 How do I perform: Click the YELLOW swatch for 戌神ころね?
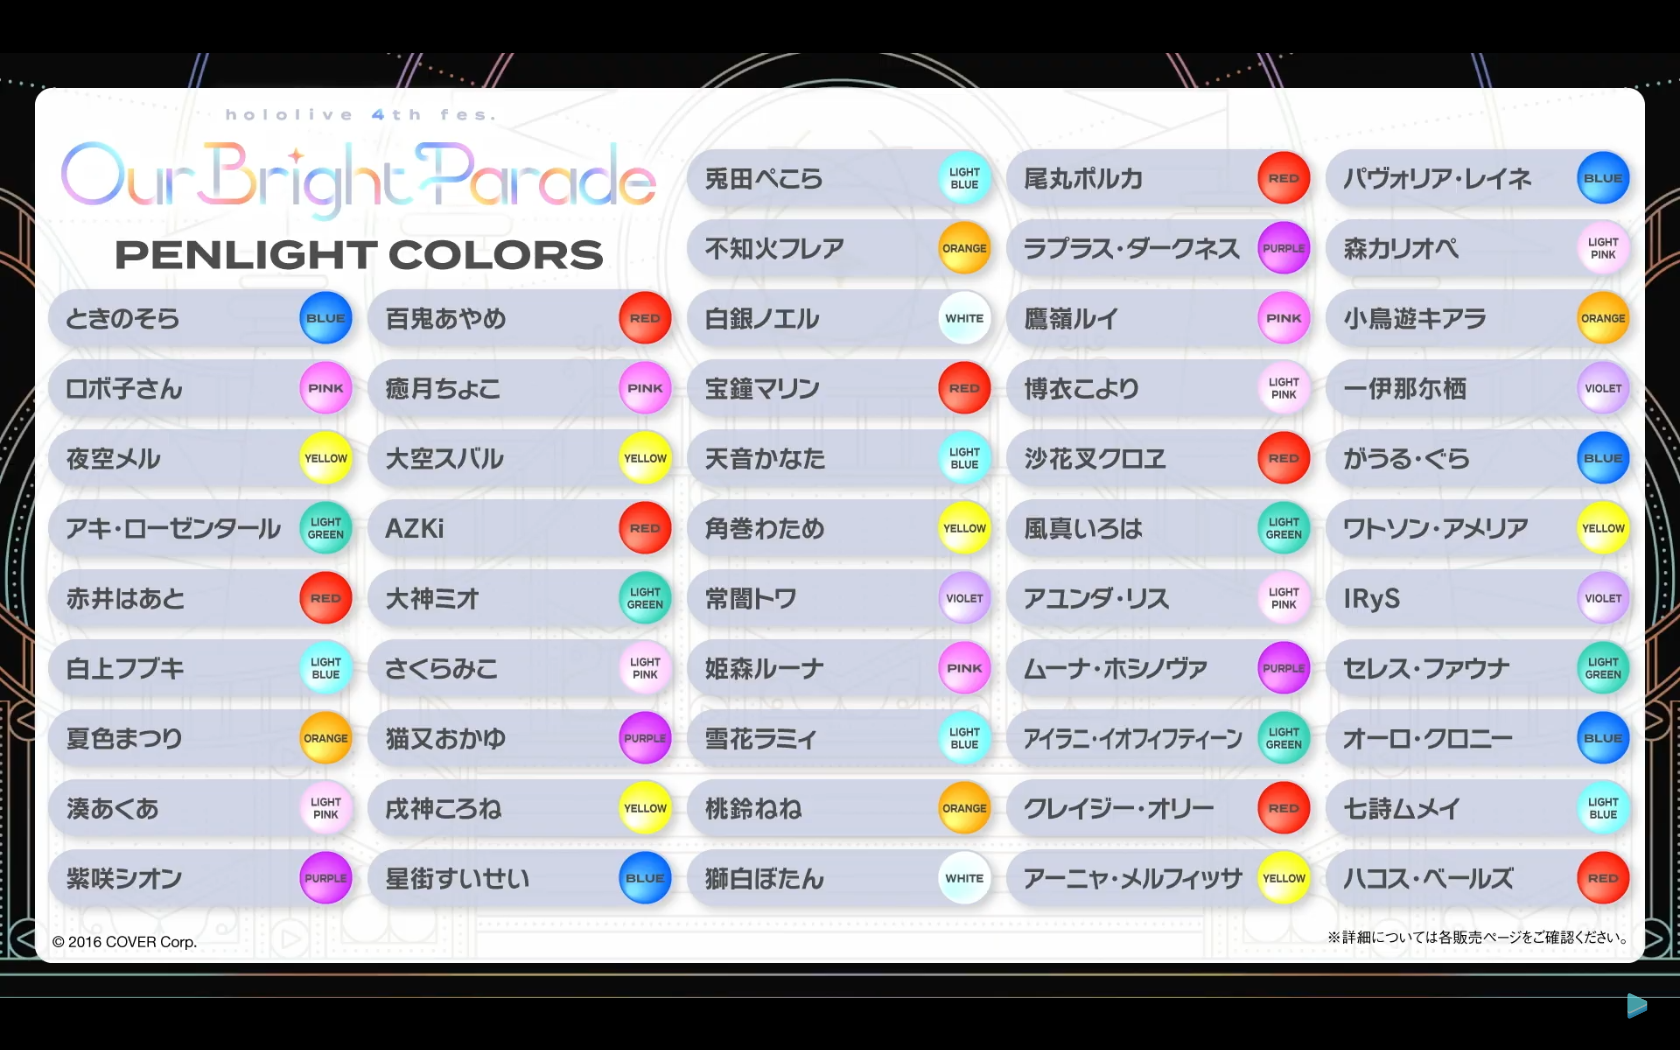(x=645, y=808)
